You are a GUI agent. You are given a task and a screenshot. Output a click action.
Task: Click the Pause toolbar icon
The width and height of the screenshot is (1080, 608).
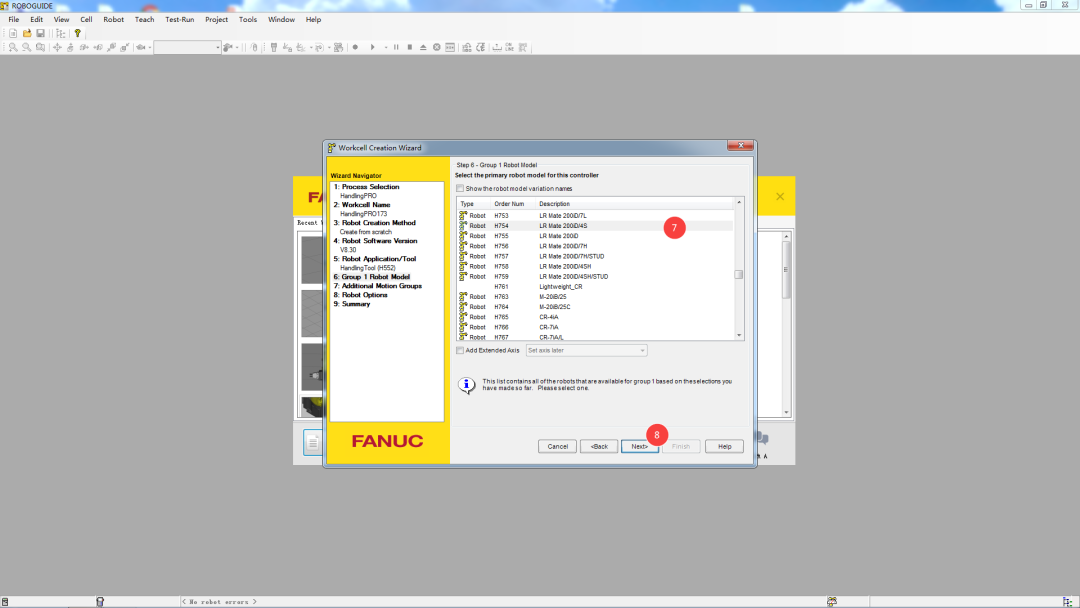(396, 48)
